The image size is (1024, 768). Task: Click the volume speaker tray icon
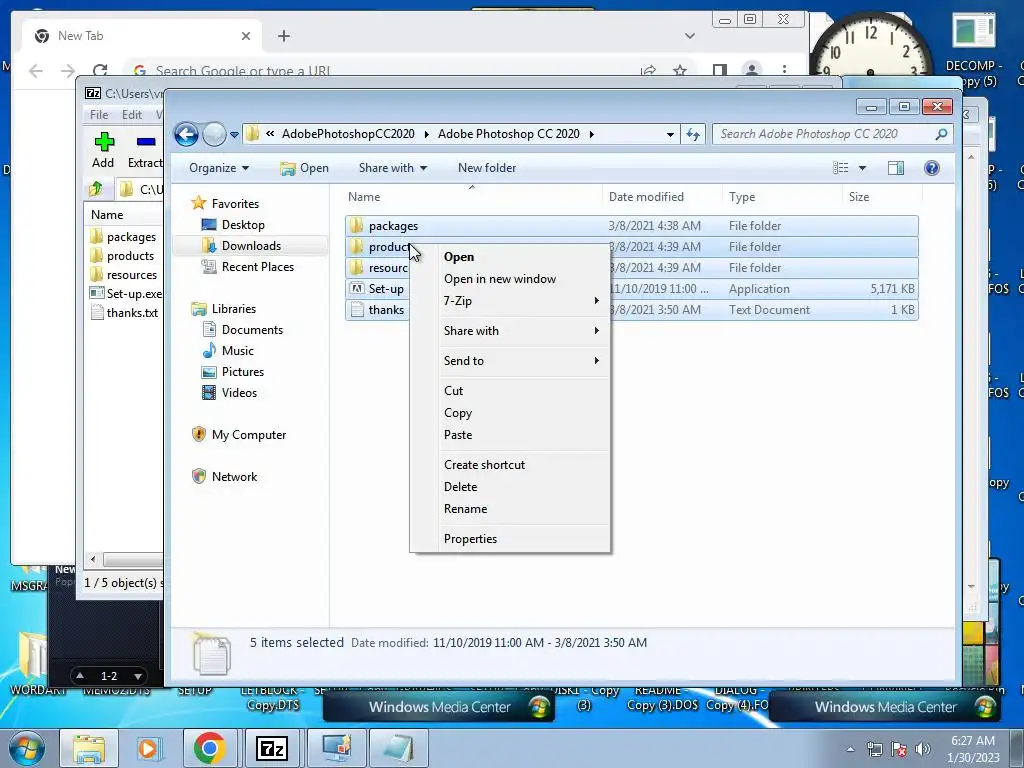(923, 749)
